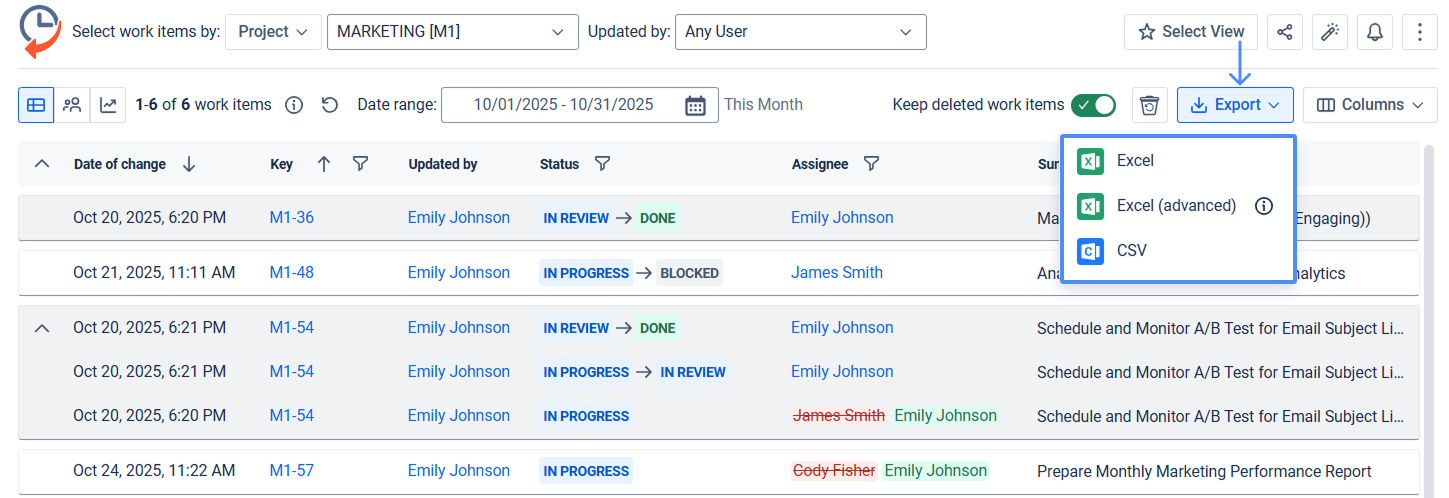
Task: Switch to chart view icon
Action: click(108, 105)
